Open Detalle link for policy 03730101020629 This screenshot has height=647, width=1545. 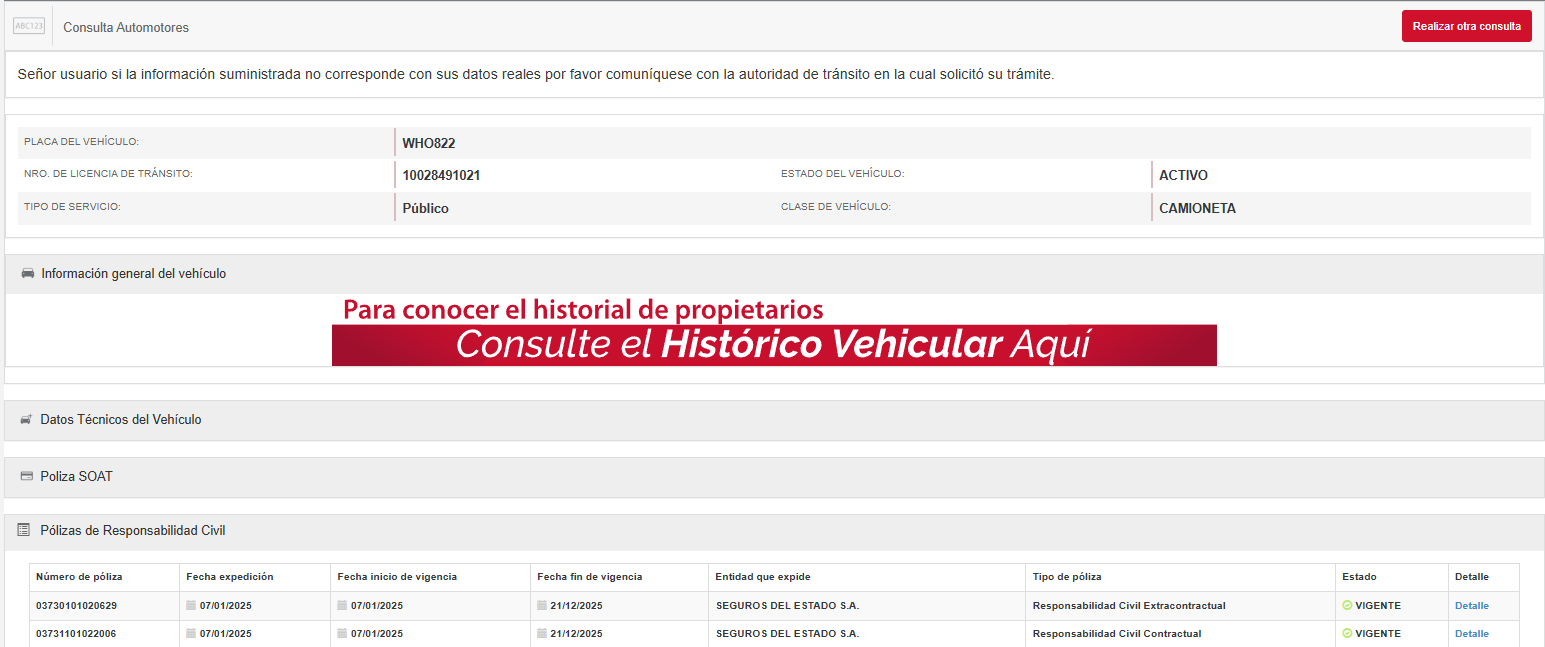click(1471, 606)
